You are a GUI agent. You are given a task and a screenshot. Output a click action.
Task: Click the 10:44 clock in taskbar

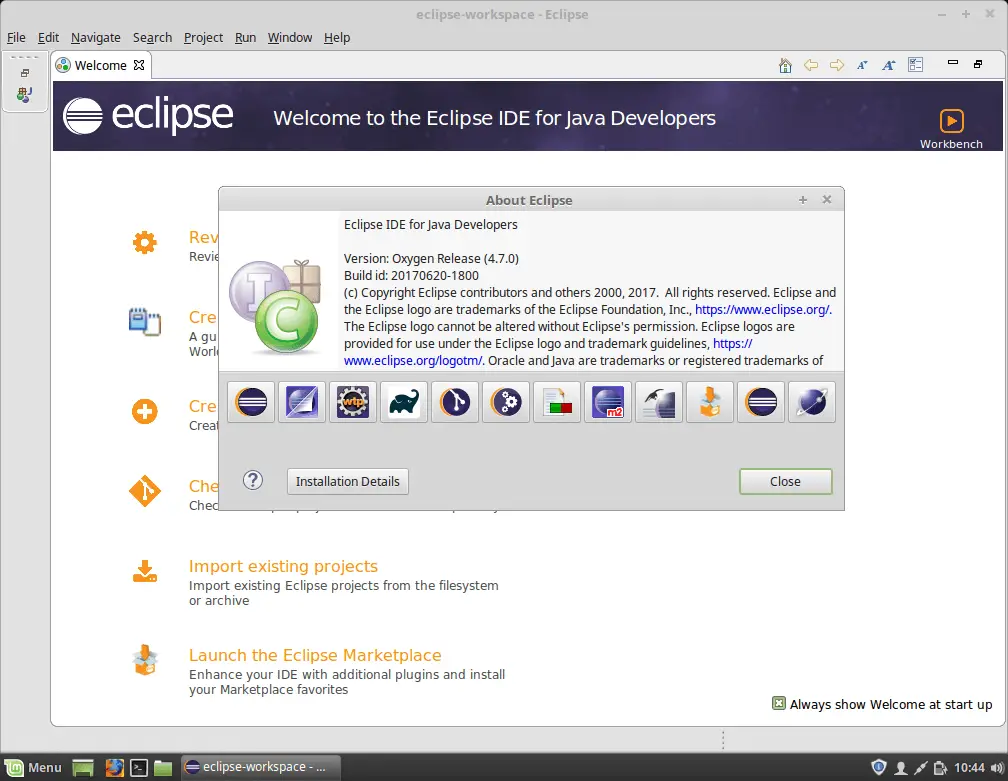[x=969, y=768]
